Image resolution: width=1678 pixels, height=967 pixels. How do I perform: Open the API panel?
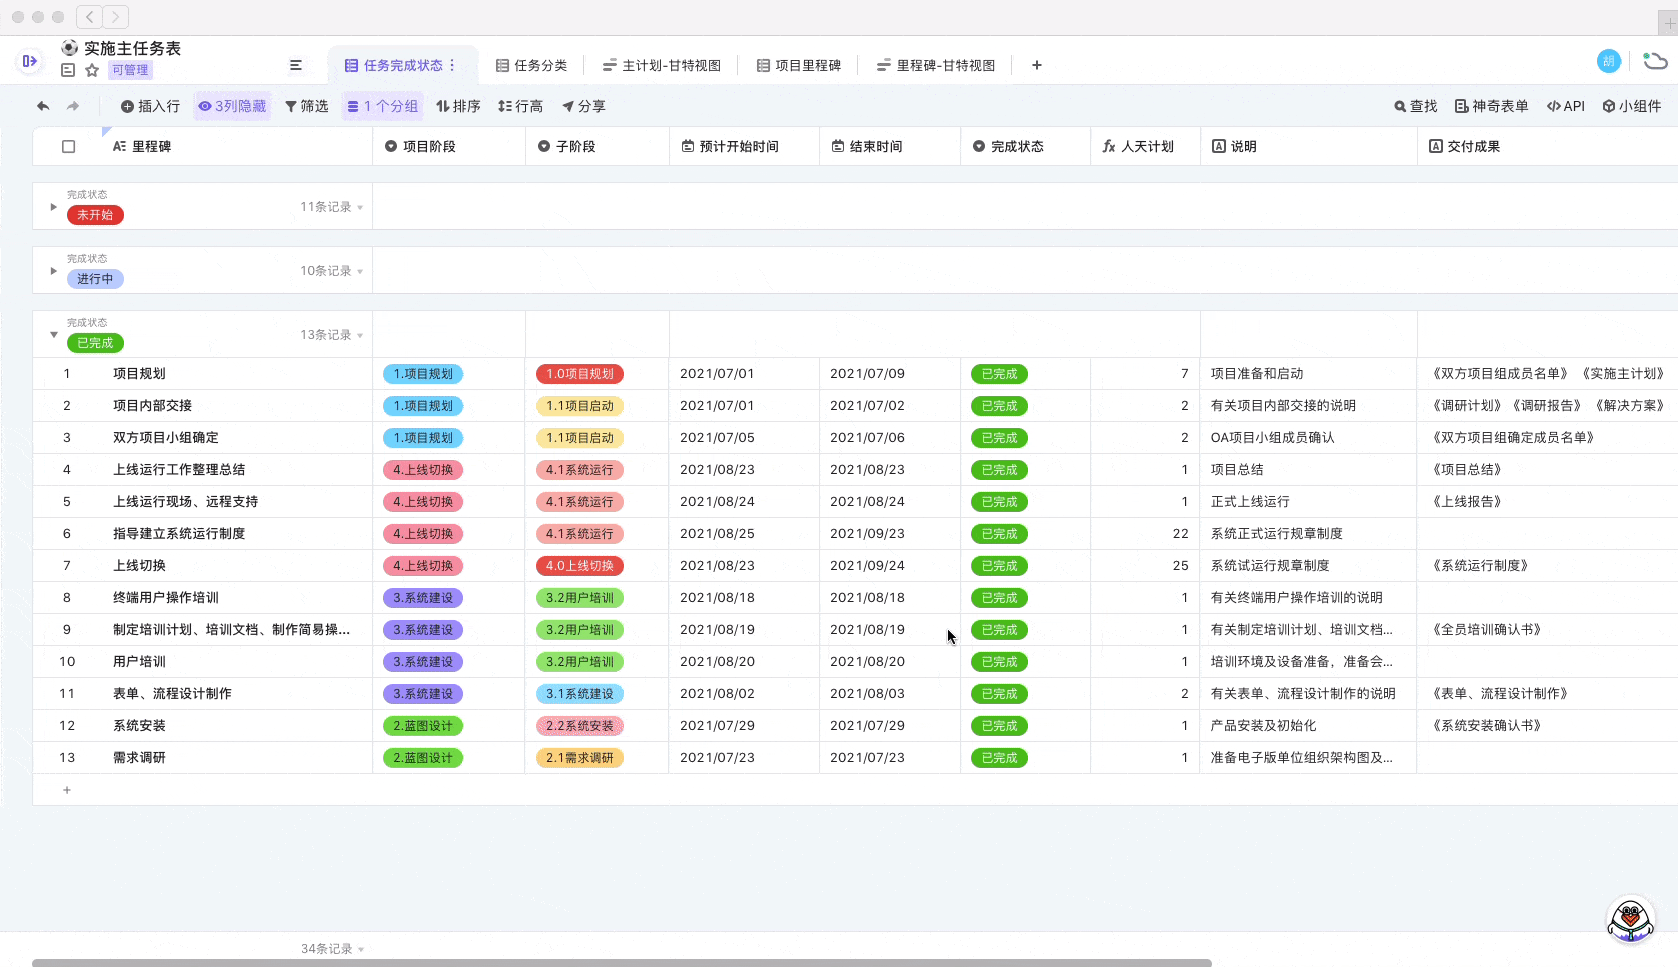tap(1565, 106)
